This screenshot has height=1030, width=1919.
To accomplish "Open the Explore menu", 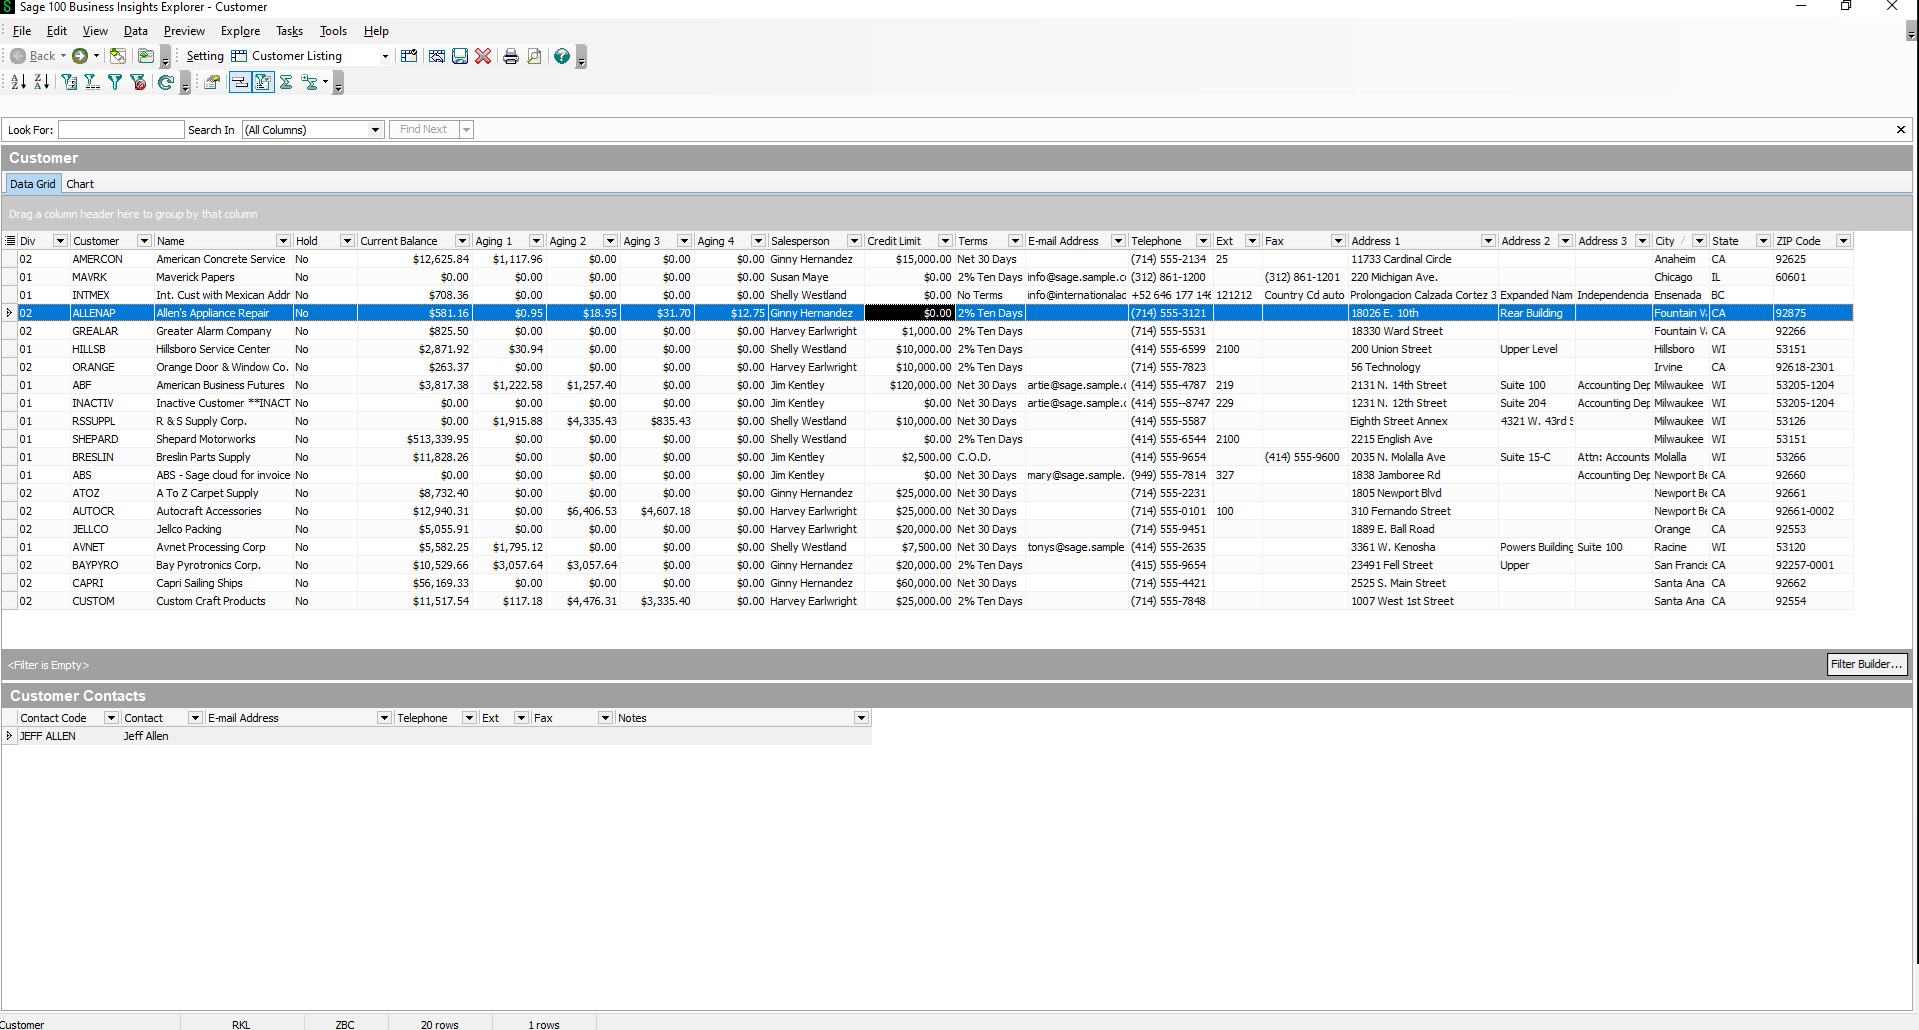I will 239,31.
